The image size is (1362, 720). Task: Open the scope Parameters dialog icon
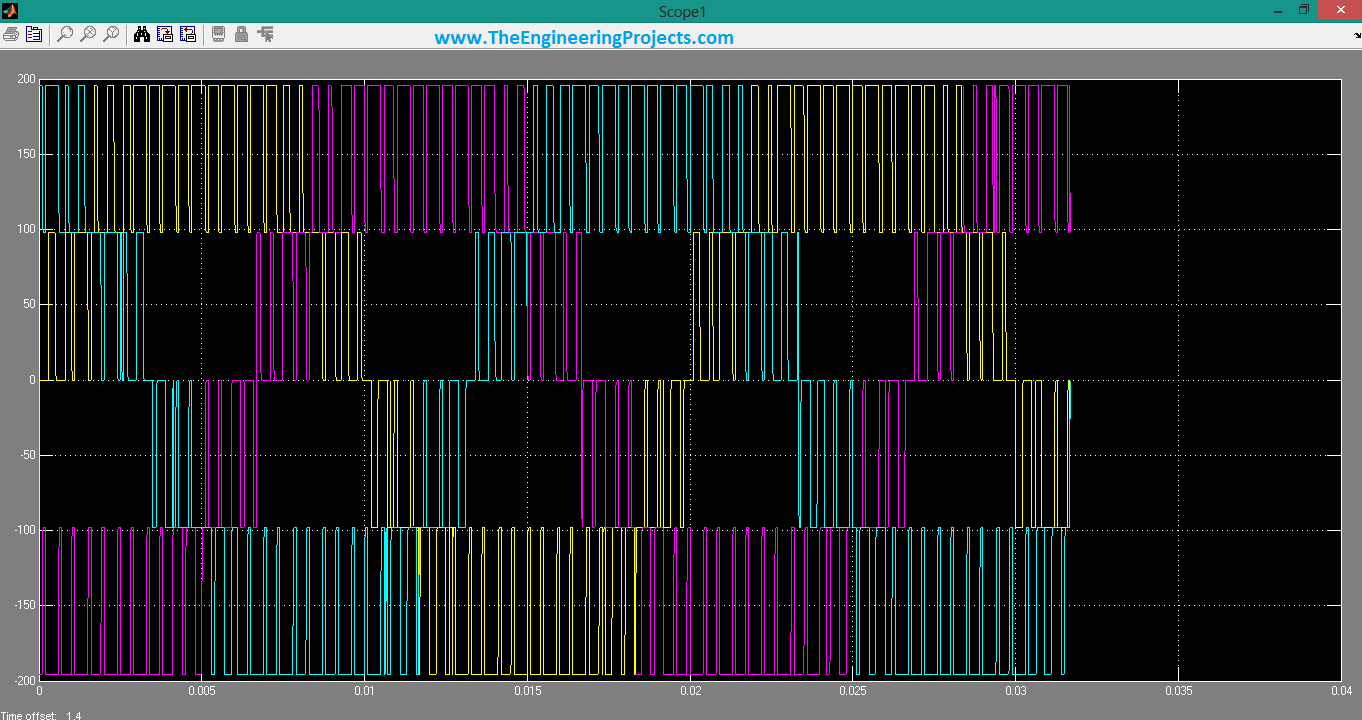coord(34,34)
